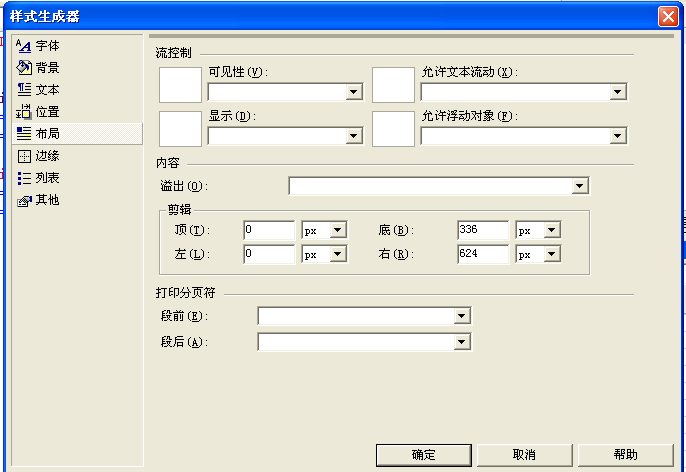
Task: Select the 位置 position icon
Action: [x=24, y=112]
